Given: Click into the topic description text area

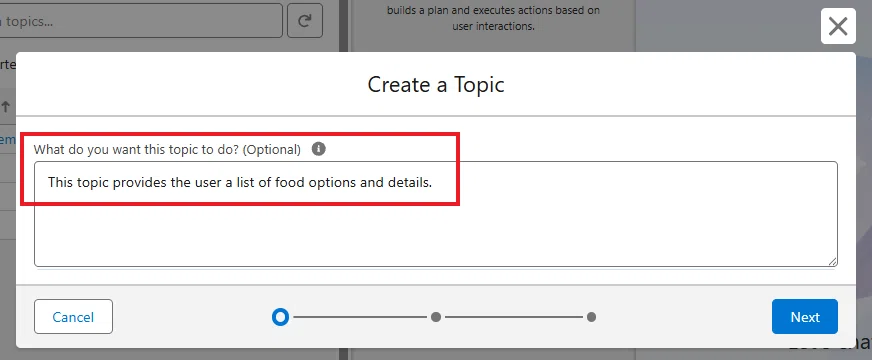Looking at the screenshot, I should (x=436, y=214).
